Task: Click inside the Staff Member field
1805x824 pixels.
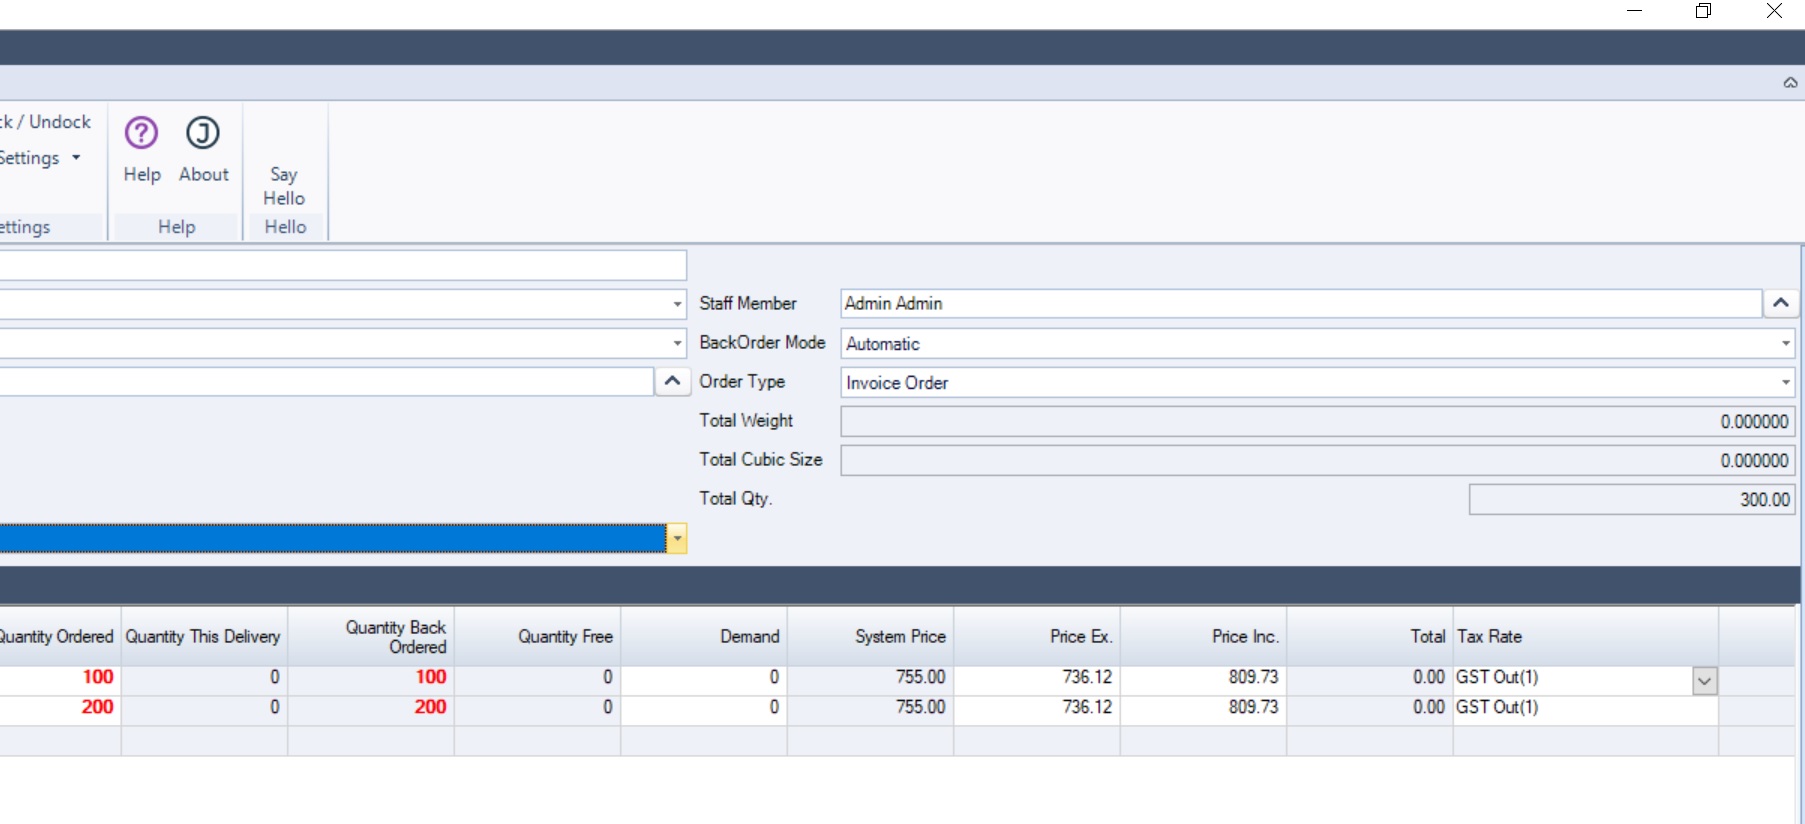Action: point(1300,303)
